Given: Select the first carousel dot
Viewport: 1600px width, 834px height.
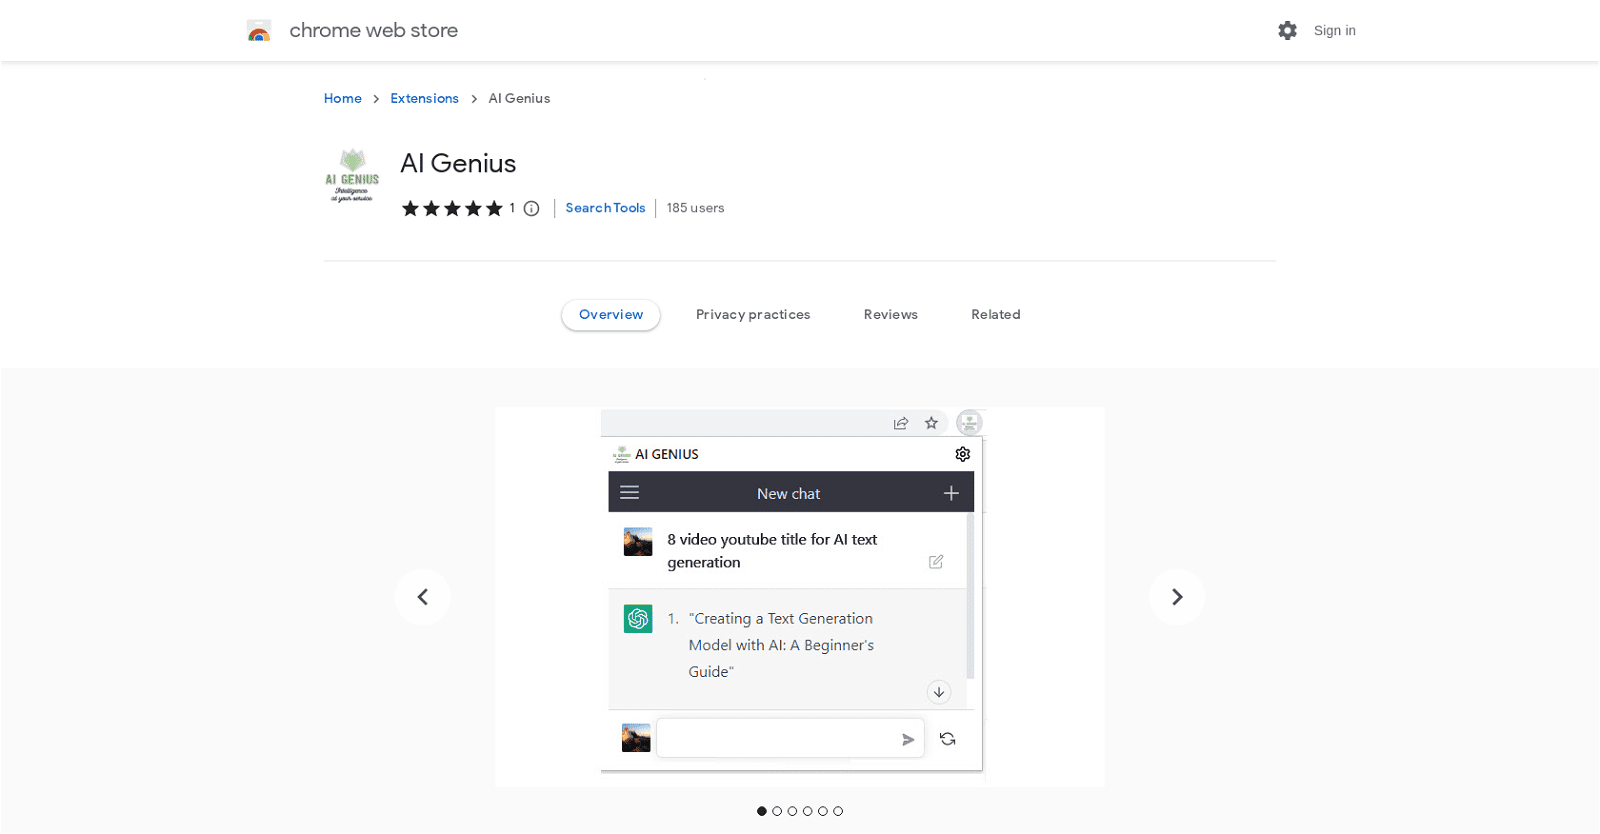Looking at the screenshot, I should (x=762, y=811).
